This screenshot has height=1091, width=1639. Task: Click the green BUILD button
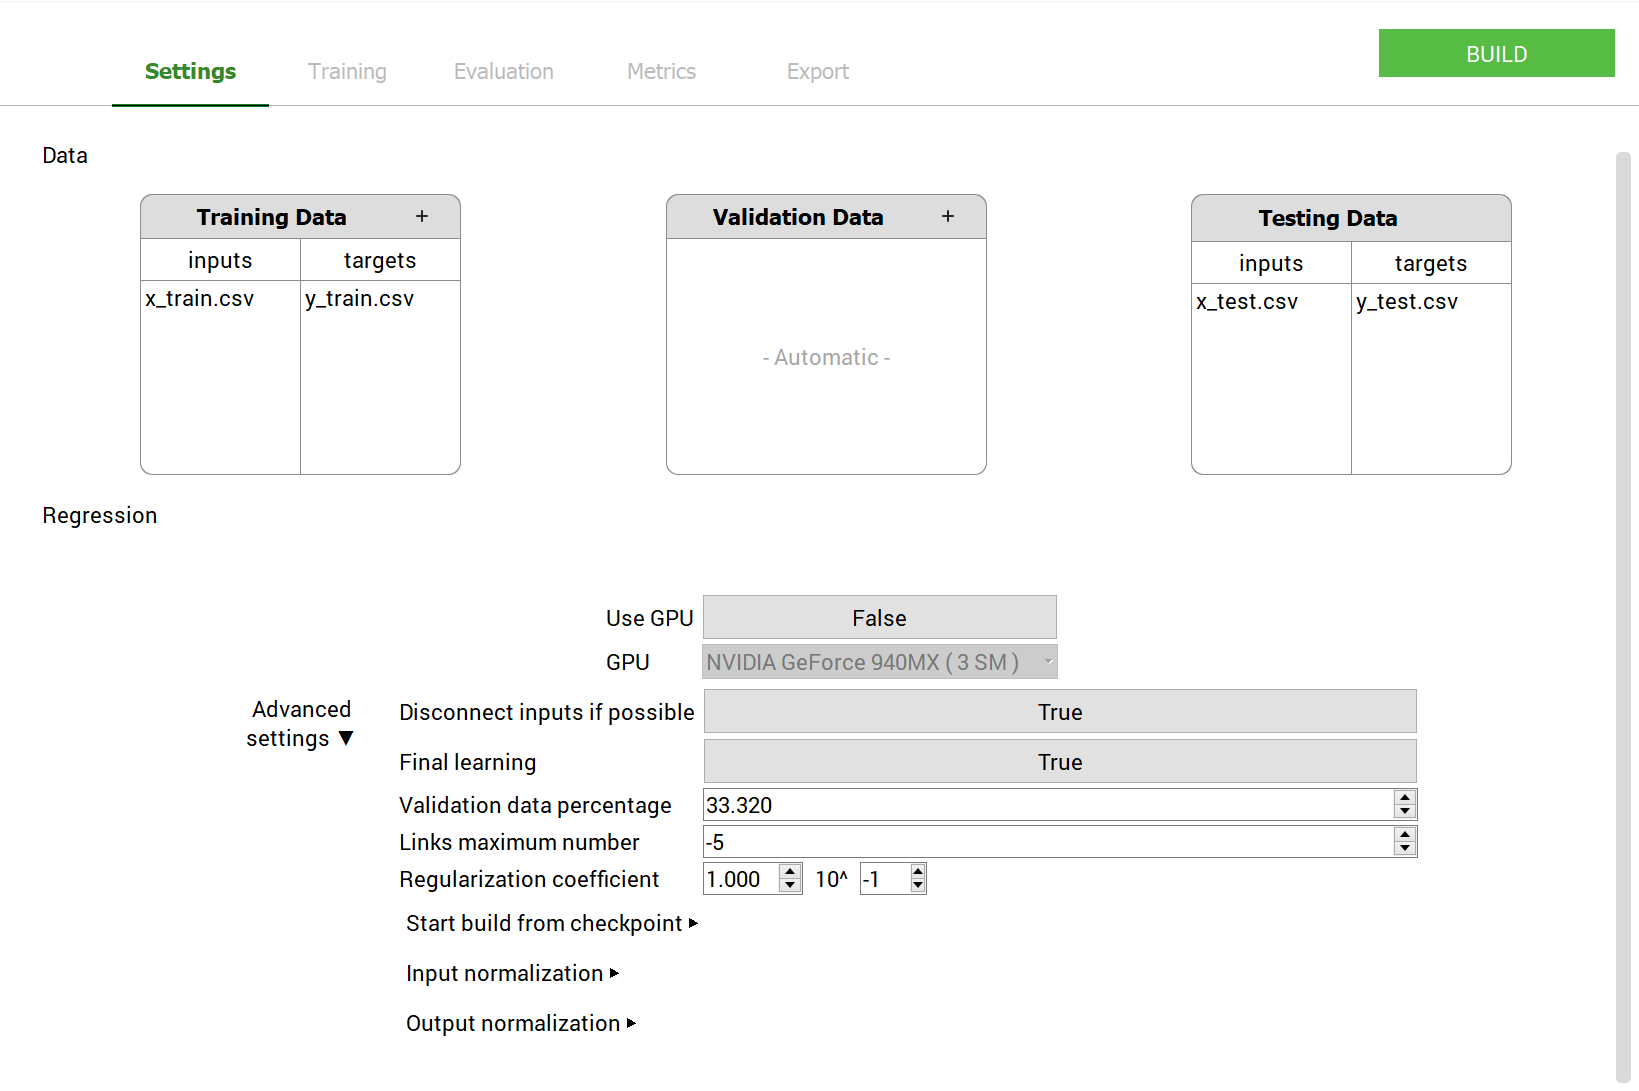(1496, 54)
